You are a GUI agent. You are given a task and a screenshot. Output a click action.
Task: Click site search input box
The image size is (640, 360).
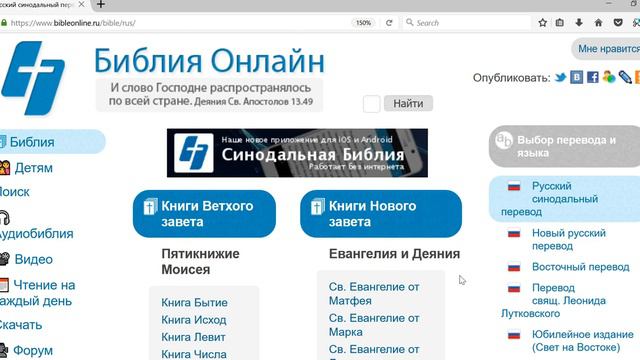coord(371,104)
